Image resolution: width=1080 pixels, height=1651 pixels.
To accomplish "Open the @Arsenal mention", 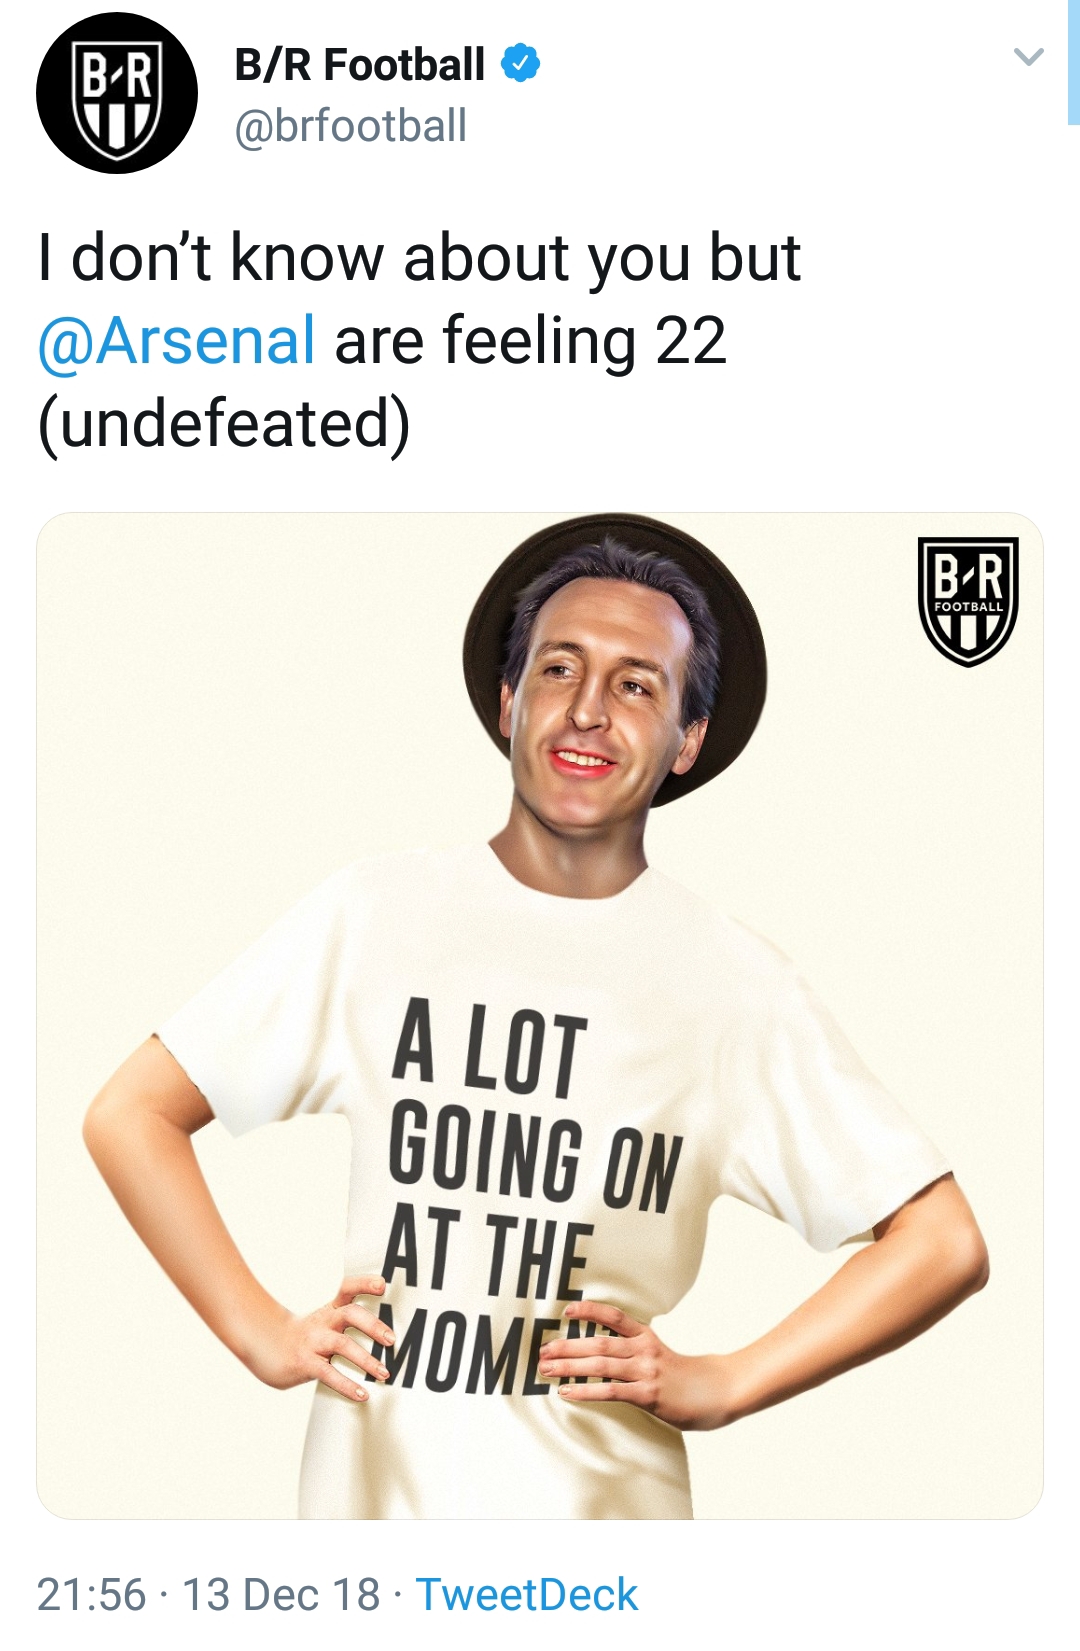I will 177,341.
